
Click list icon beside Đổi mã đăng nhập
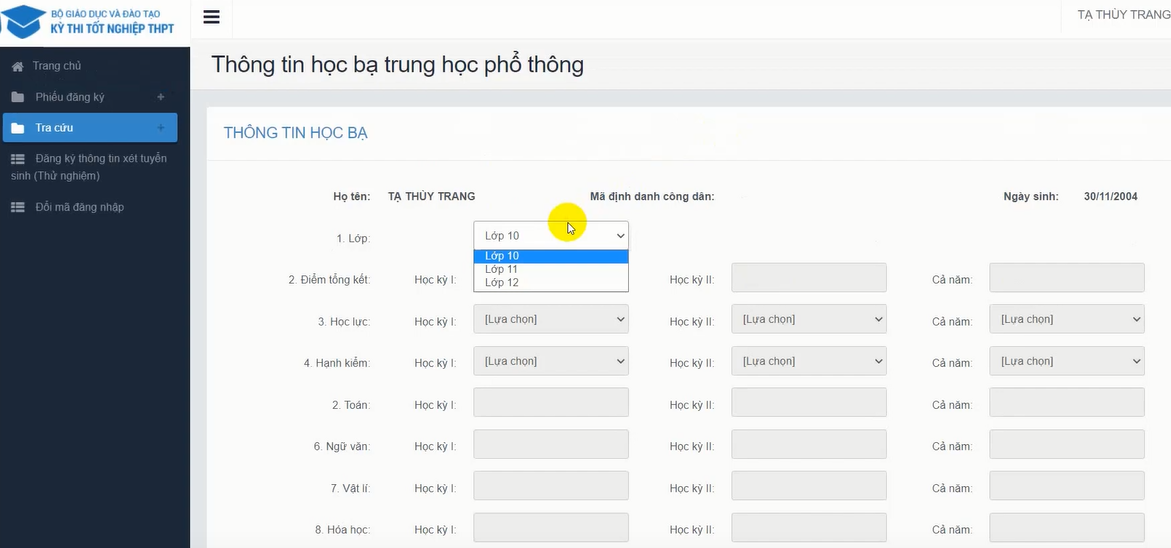pyautogui.click(x=17, y=207)
